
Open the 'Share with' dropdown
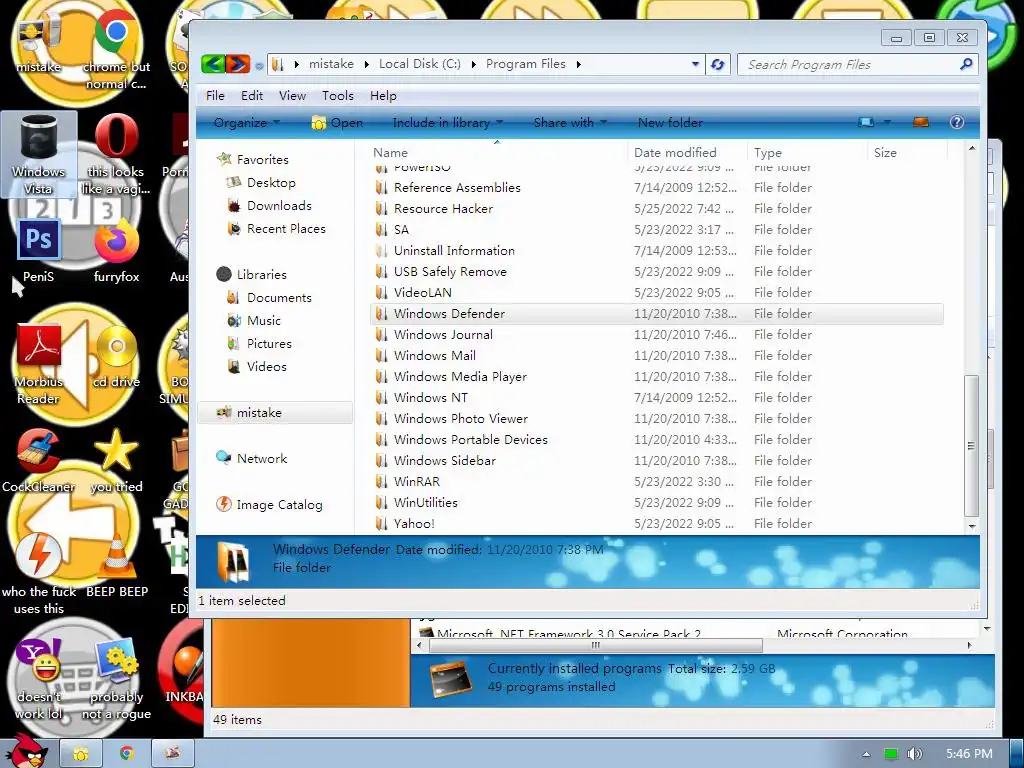[570, 123]
